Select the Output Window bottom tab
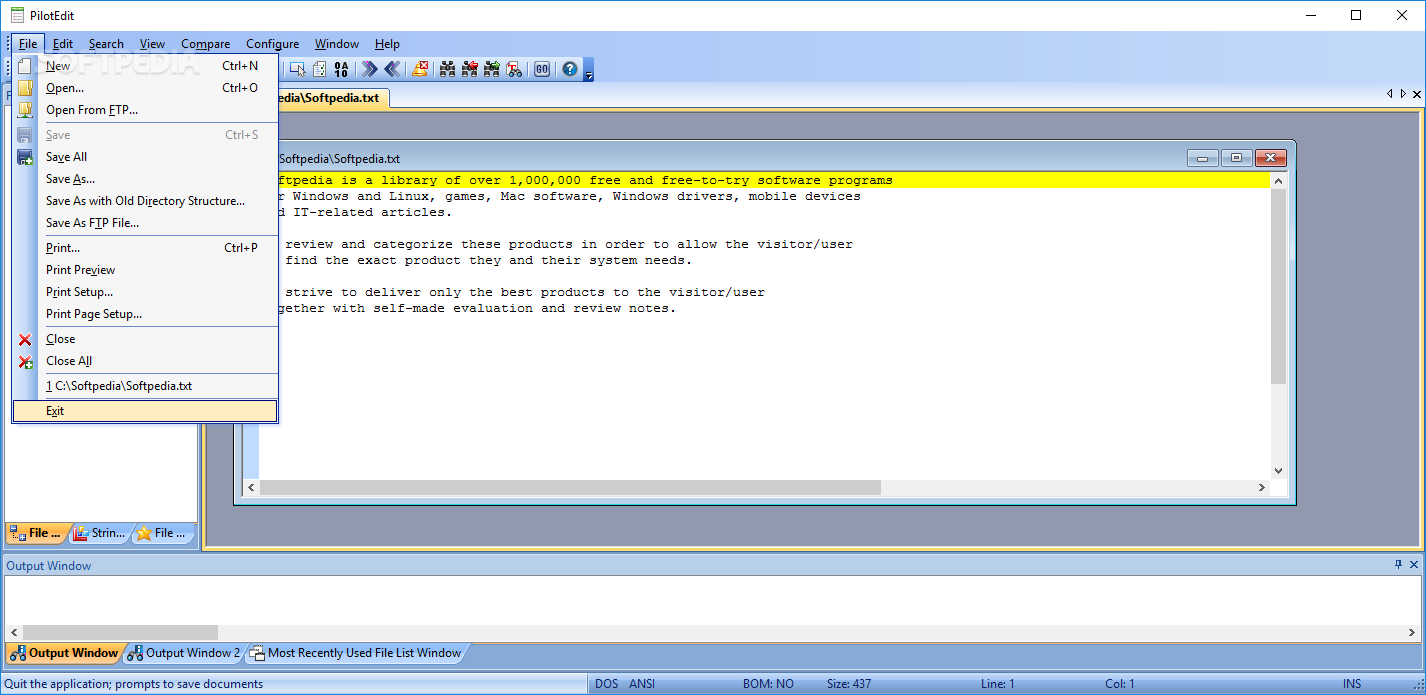Image resolution: width=1426 pixels, height=695 pixels. tap(65, 653)
